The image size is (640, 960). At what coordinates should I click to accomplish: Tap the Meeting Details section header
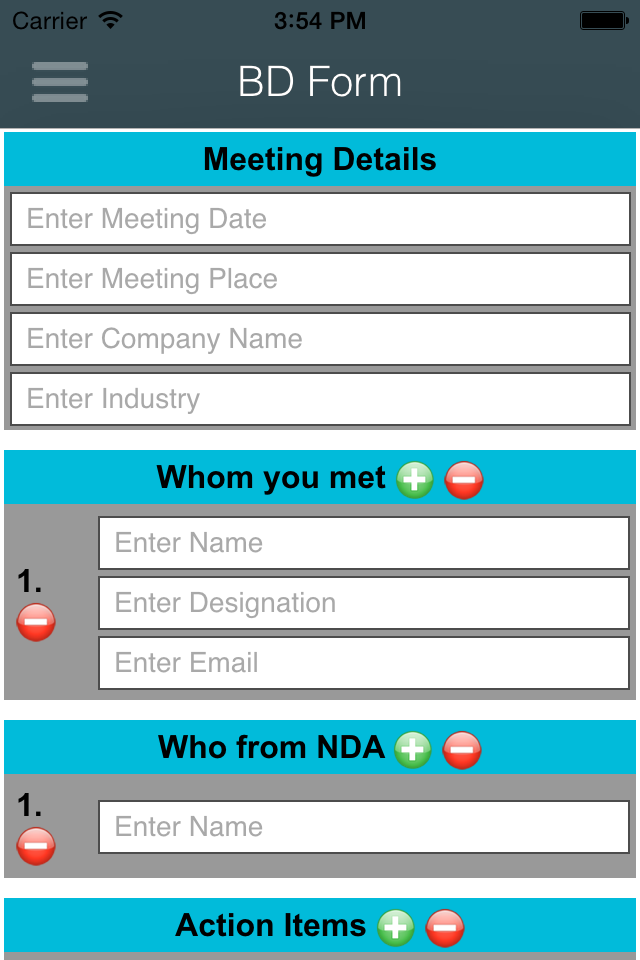coord(320,160)
